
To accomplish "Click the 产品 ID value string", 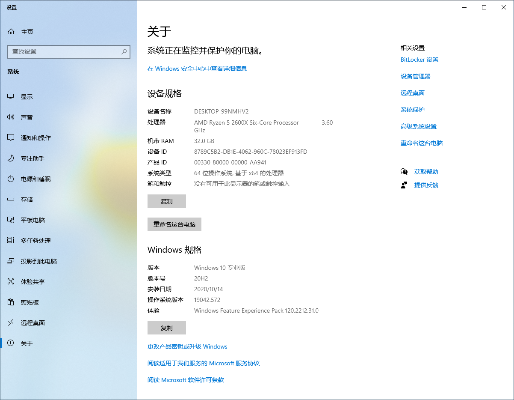I will (230, 162).
